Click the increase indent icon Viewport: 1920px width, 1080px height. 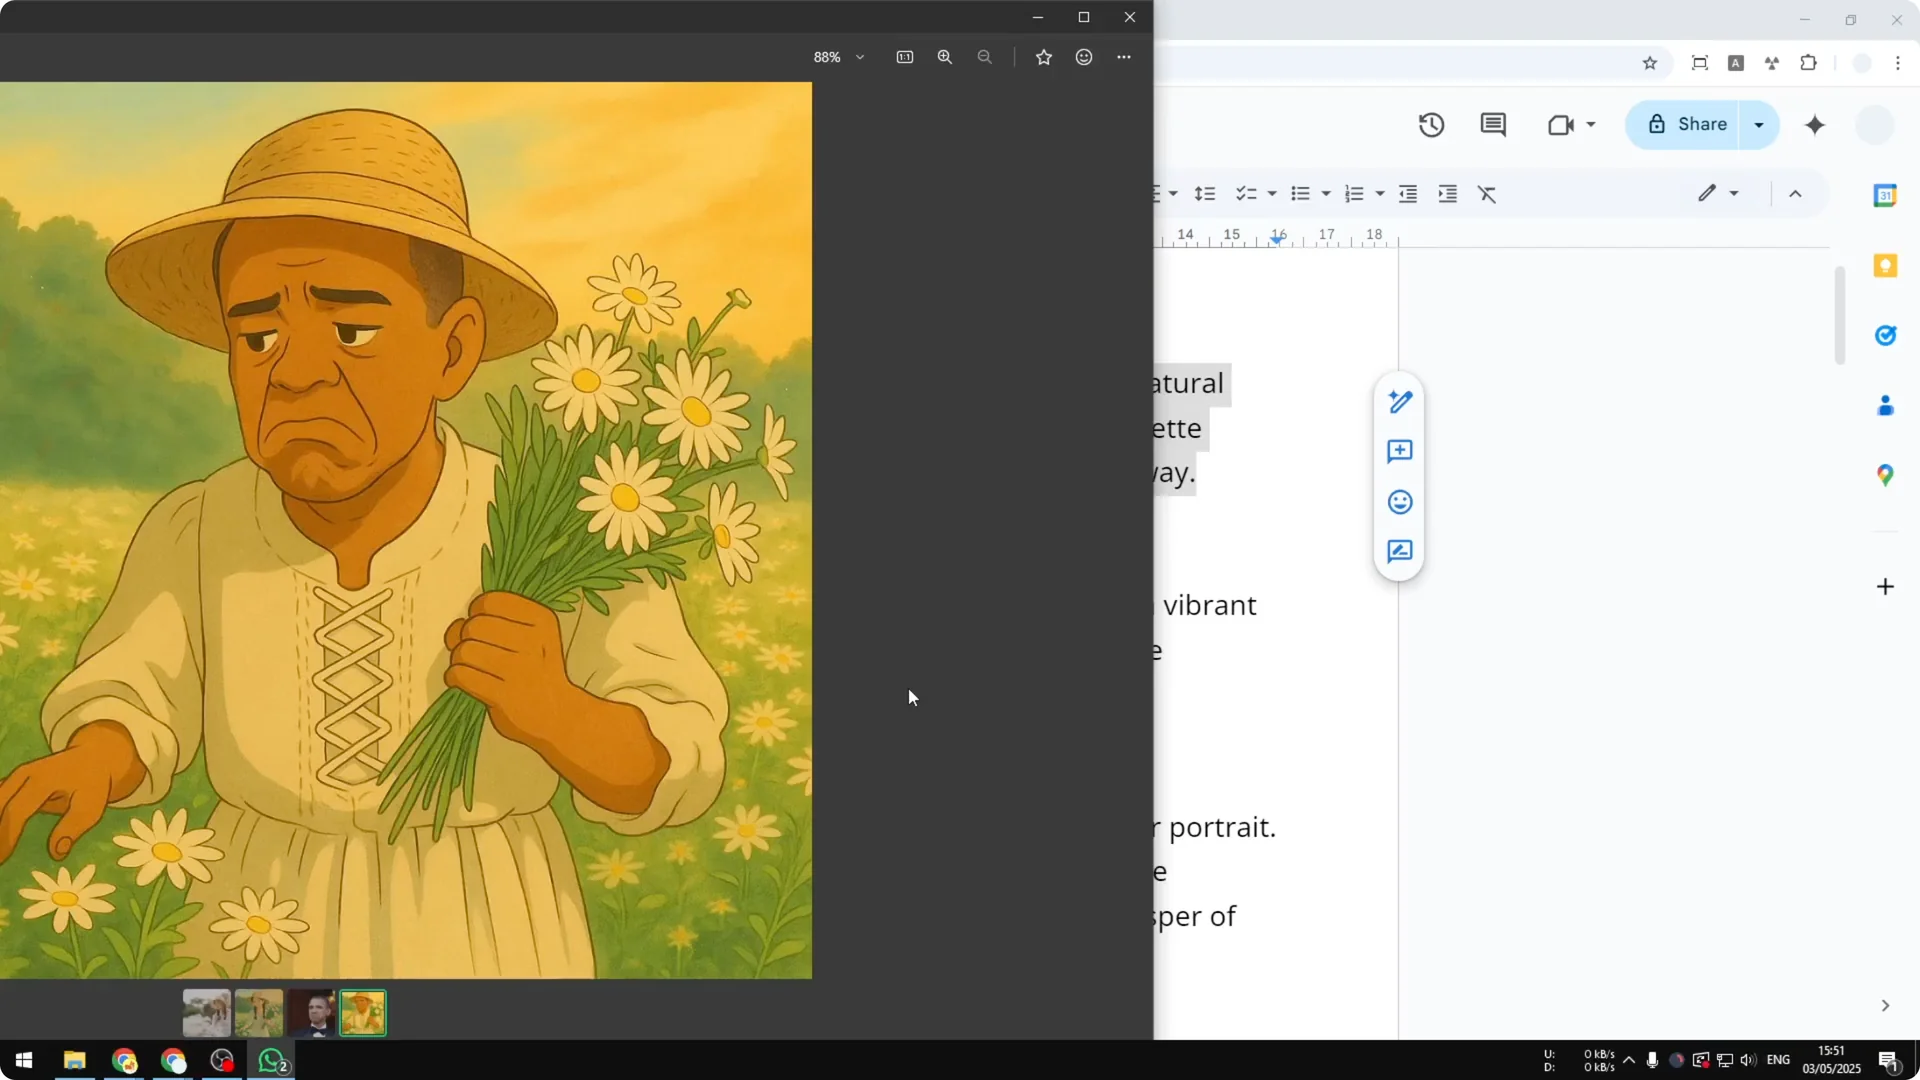click(x=1448, y=193)
